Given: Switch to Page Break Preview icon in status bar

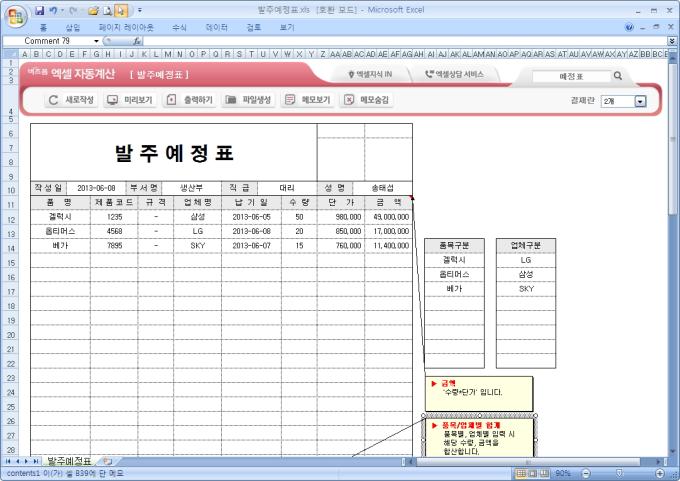Looking at the screenshot, I should [544, 473].
